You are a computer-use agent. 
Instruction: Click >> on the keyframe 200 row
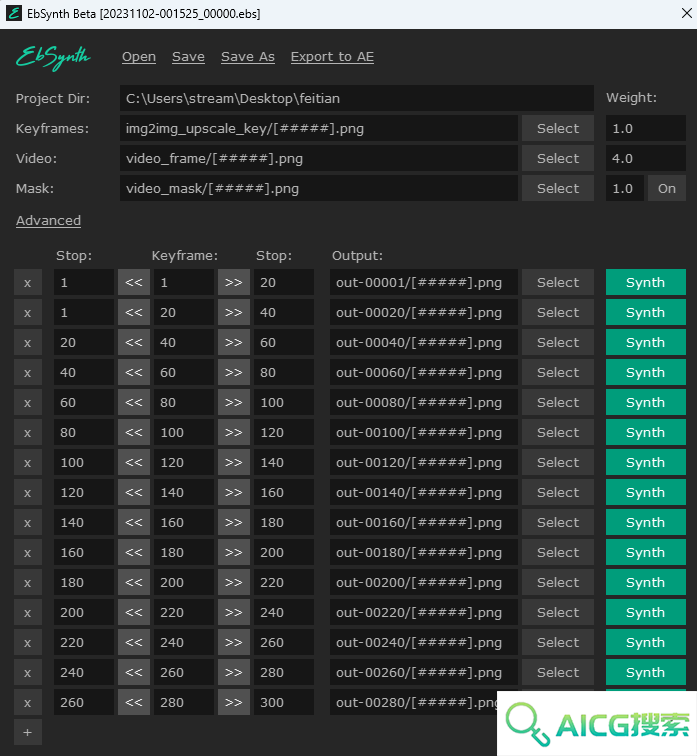(x=234, y=582)
